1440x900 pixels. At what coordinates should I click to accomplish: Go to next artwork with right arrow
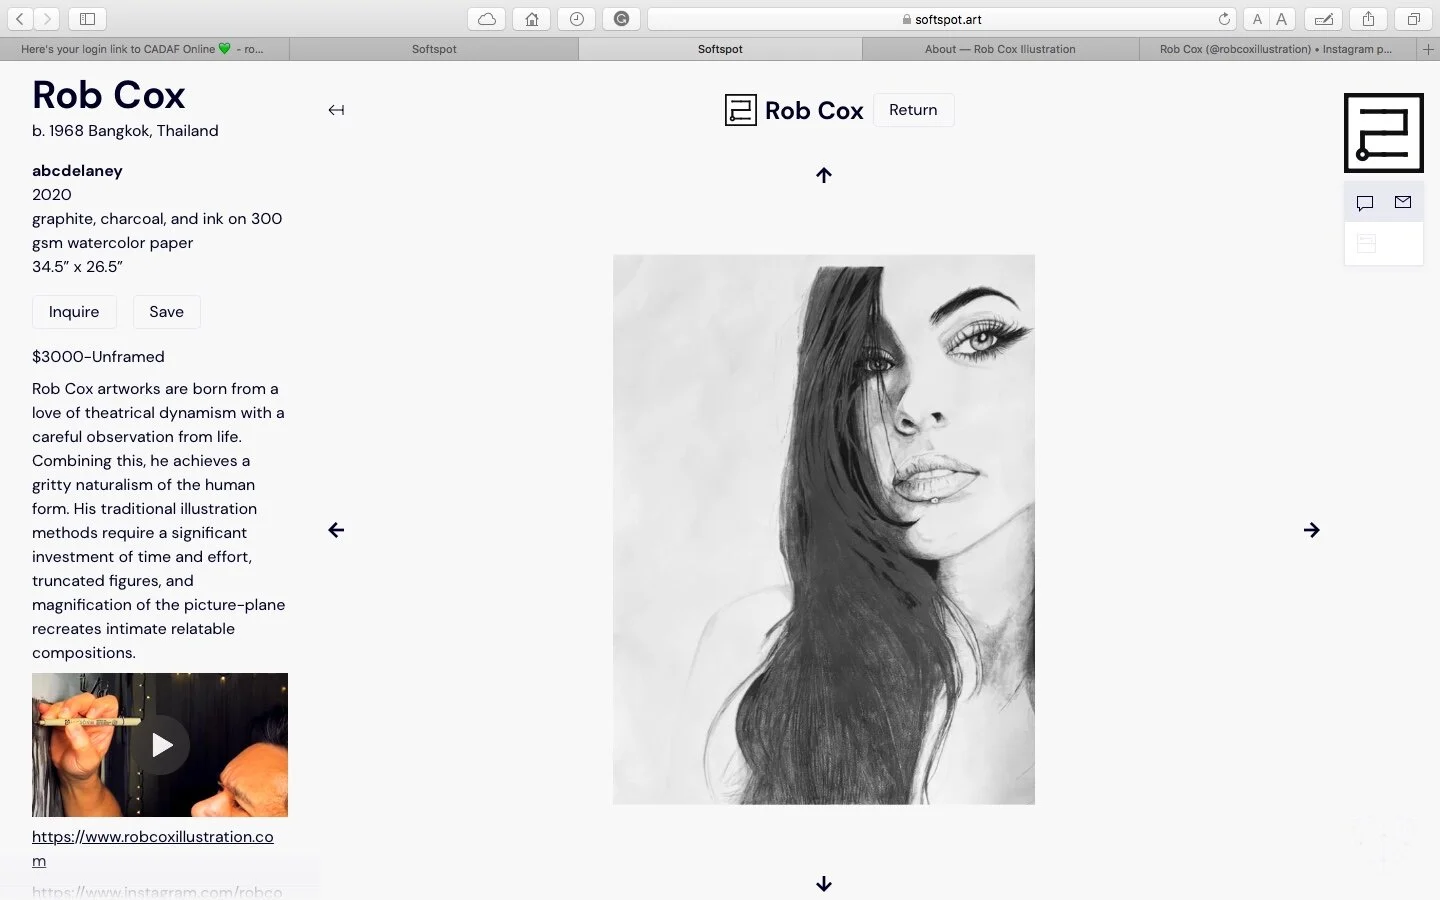(1312, 530)
